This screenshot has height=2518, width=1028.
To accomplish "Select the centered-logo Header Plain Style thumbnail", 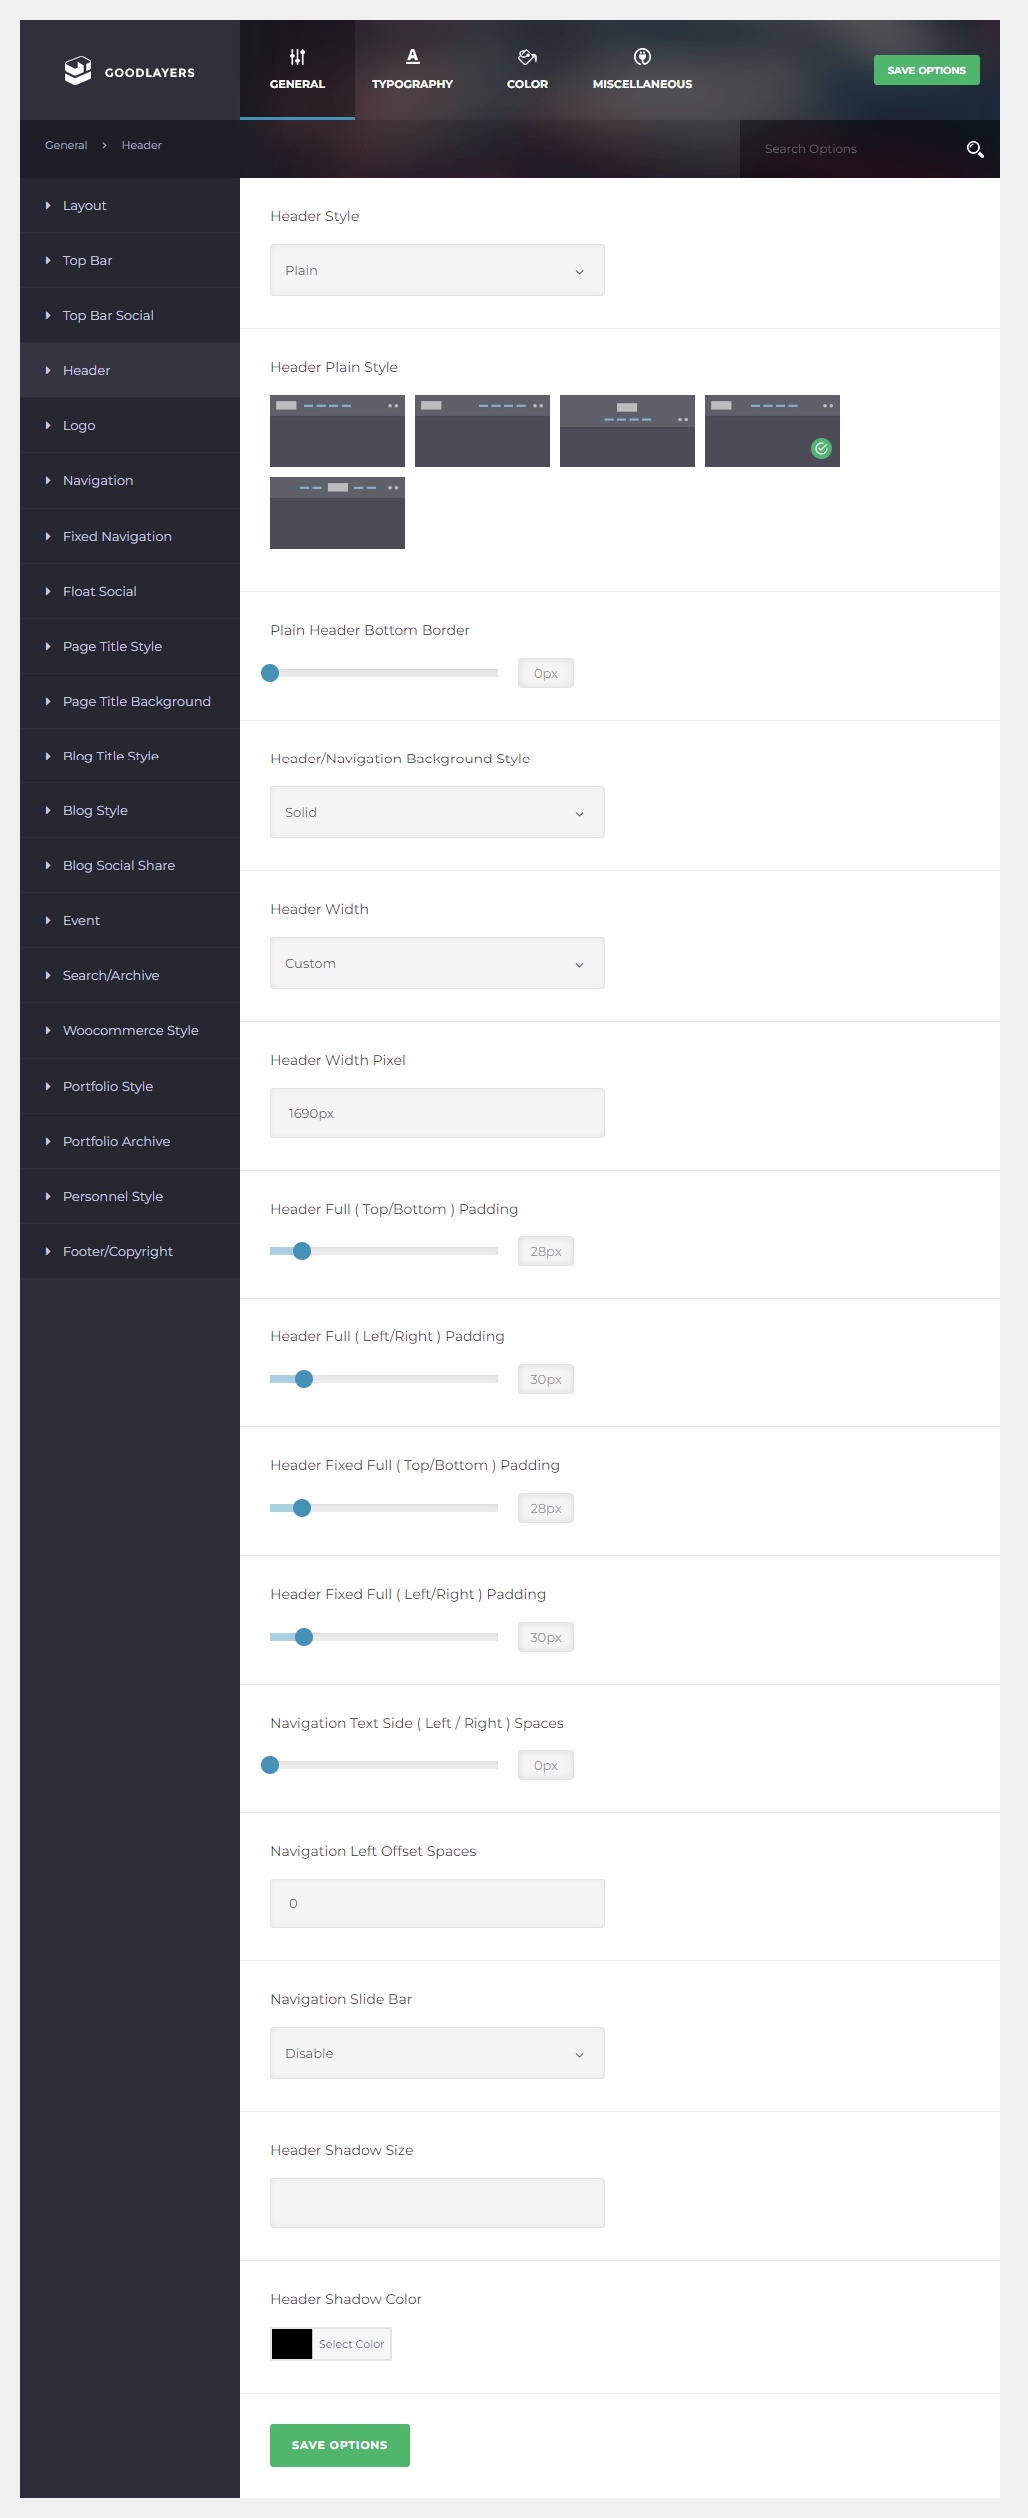I will point(627,431).
